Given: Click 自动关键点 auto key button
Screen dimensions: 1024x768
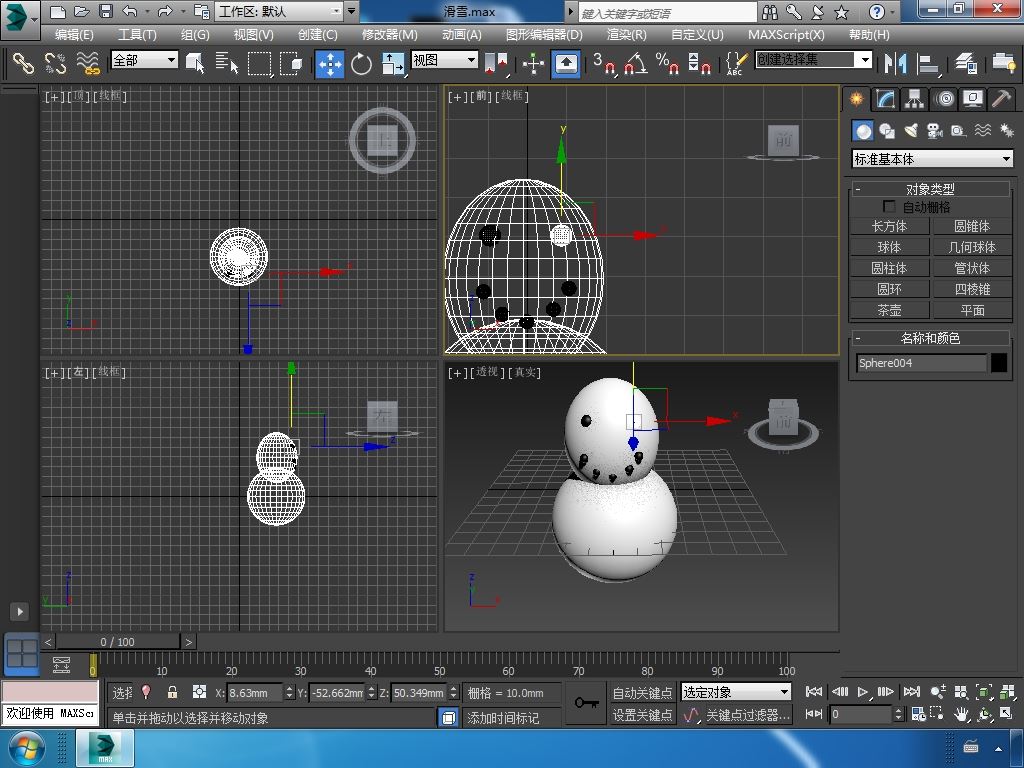Looking at the screenshot, I should 642,692.
